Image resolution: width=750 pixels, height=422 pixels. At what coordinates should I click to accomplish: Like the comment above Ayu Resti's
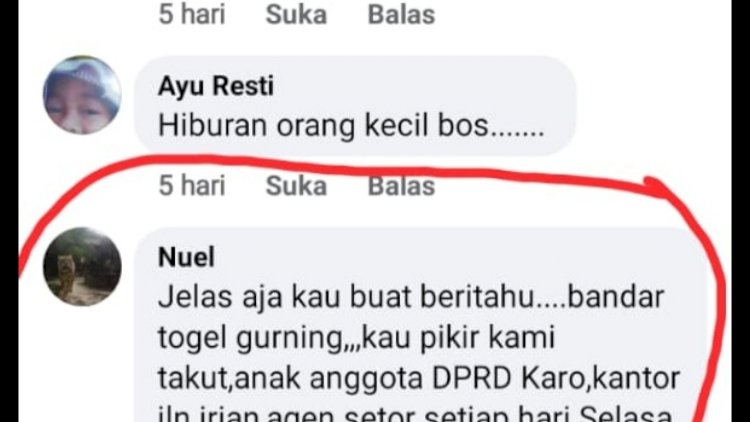point(296,14)
